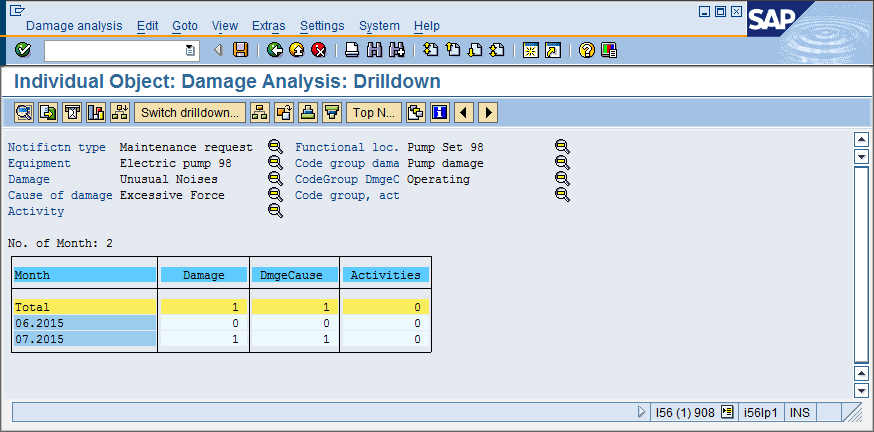Open the bar chart graphics icon
This screenshot has height=432, width=874.
pyautogui.click(x=96, y=113)
